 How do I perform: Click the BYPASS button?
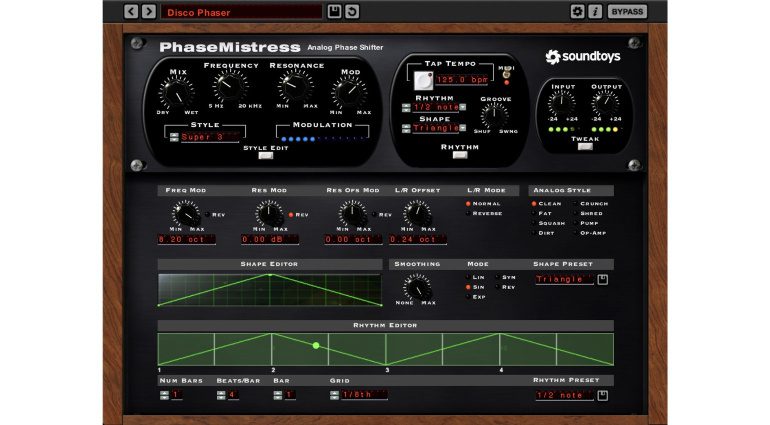coord(627,11)
